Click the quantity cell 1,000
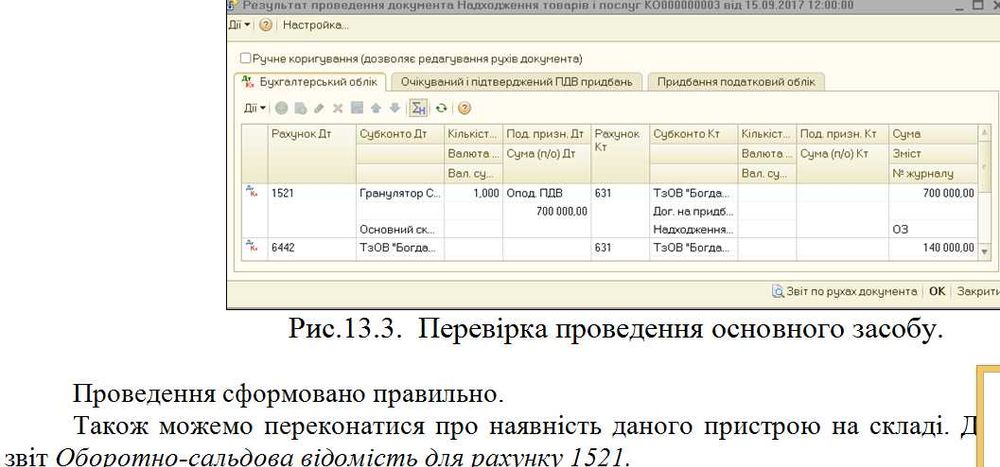The height and width of the screenshot is (467, 1000). click(473, 193)
